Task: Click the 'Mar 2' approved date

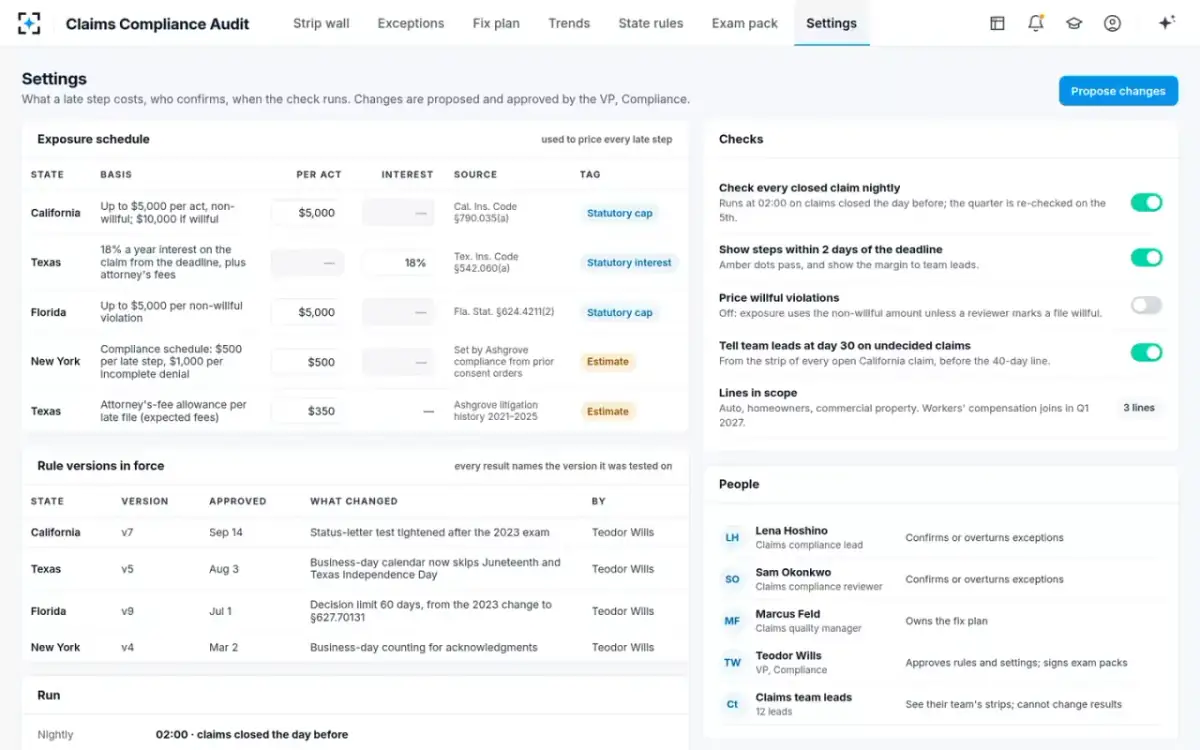Action: coord(223,647)
